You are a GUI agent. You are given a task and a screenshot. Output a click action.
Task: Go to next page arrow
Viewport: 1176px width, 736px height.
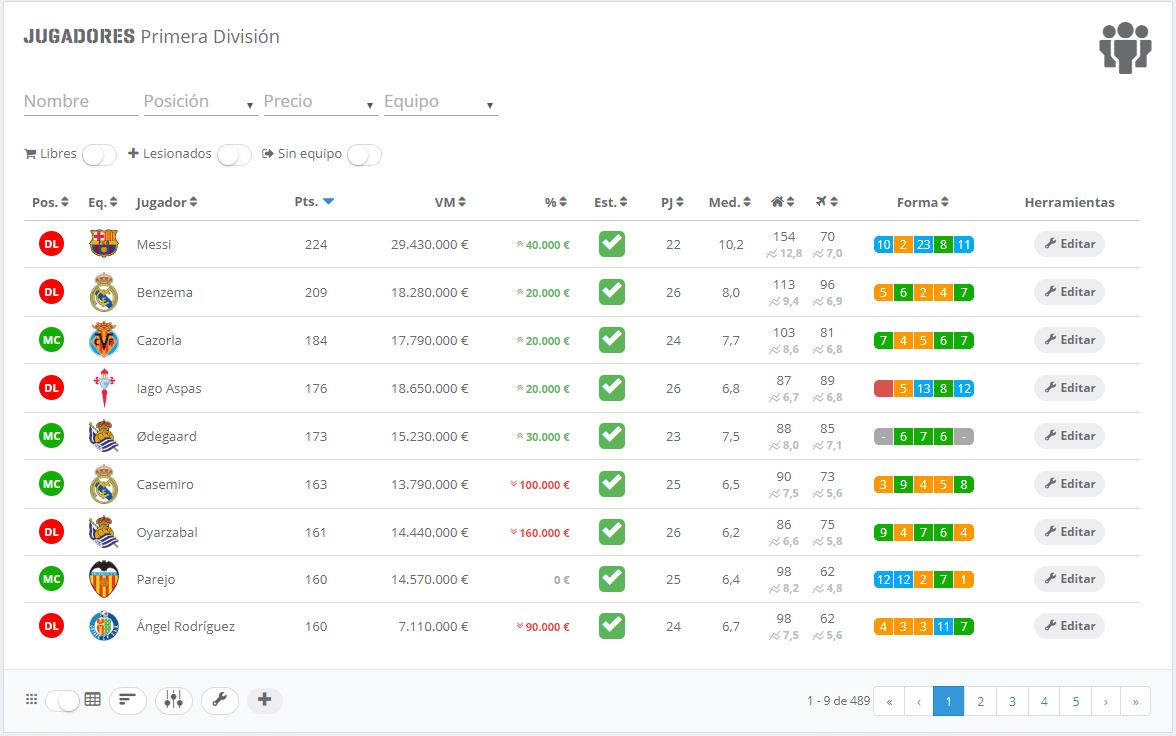pyautogui.click(x=1106, y=701)
